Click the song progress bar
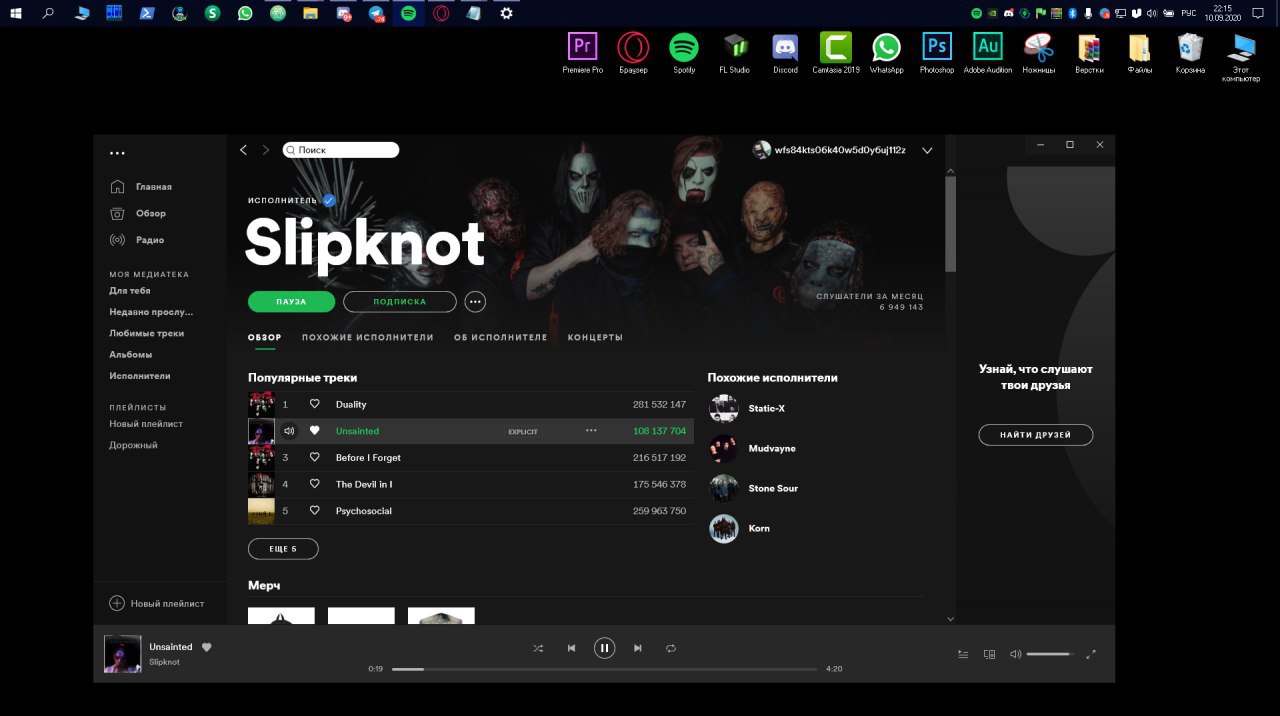This screenshot has height=716, width=1280. (604, 669)
